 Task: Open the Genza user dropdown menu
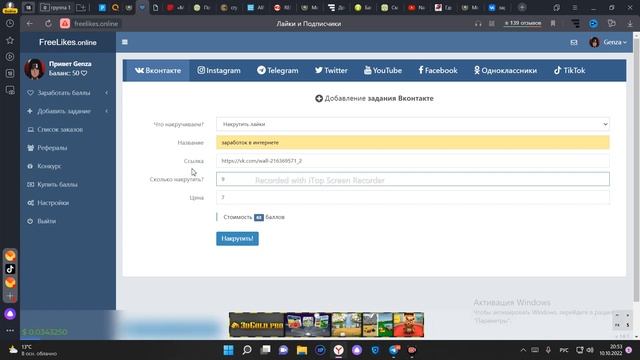608,42
